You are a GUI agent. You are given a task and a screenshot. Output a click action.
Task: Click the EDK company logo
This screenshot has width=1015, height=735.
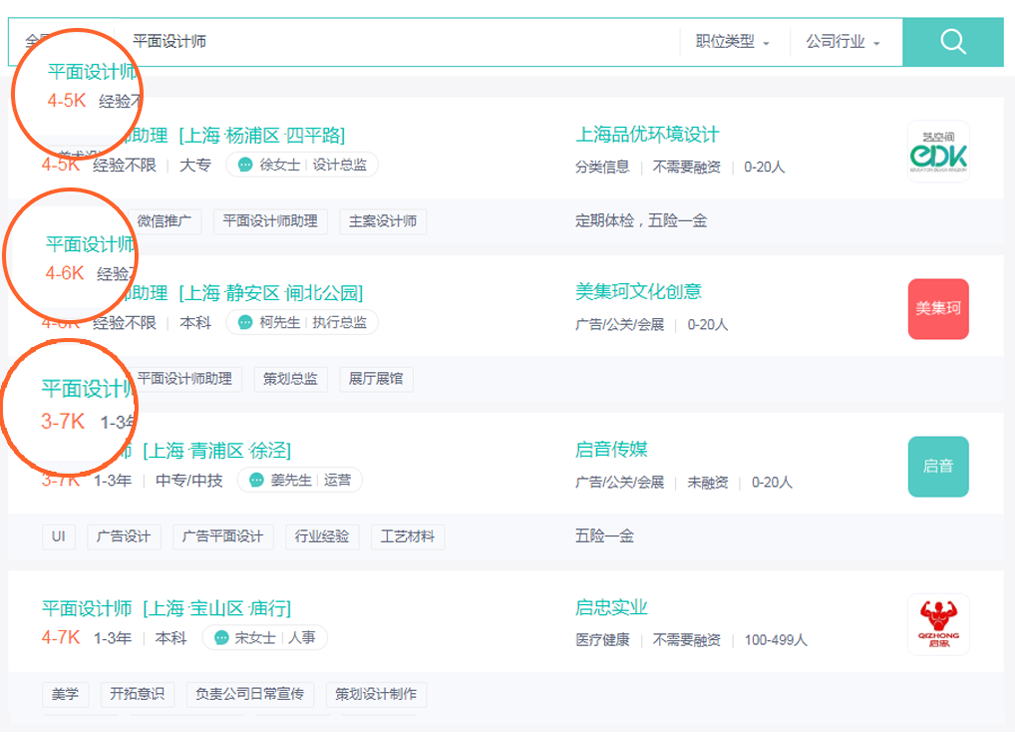(938, 152)
